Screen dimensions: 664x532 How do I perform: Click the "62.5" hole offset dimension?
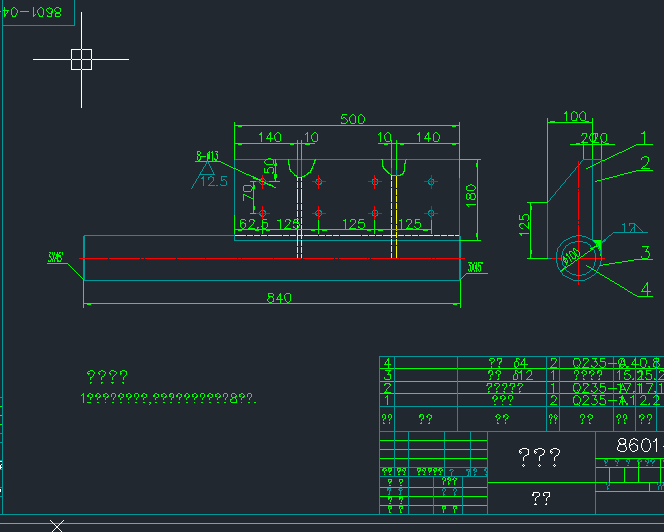[x=254, y=224]
